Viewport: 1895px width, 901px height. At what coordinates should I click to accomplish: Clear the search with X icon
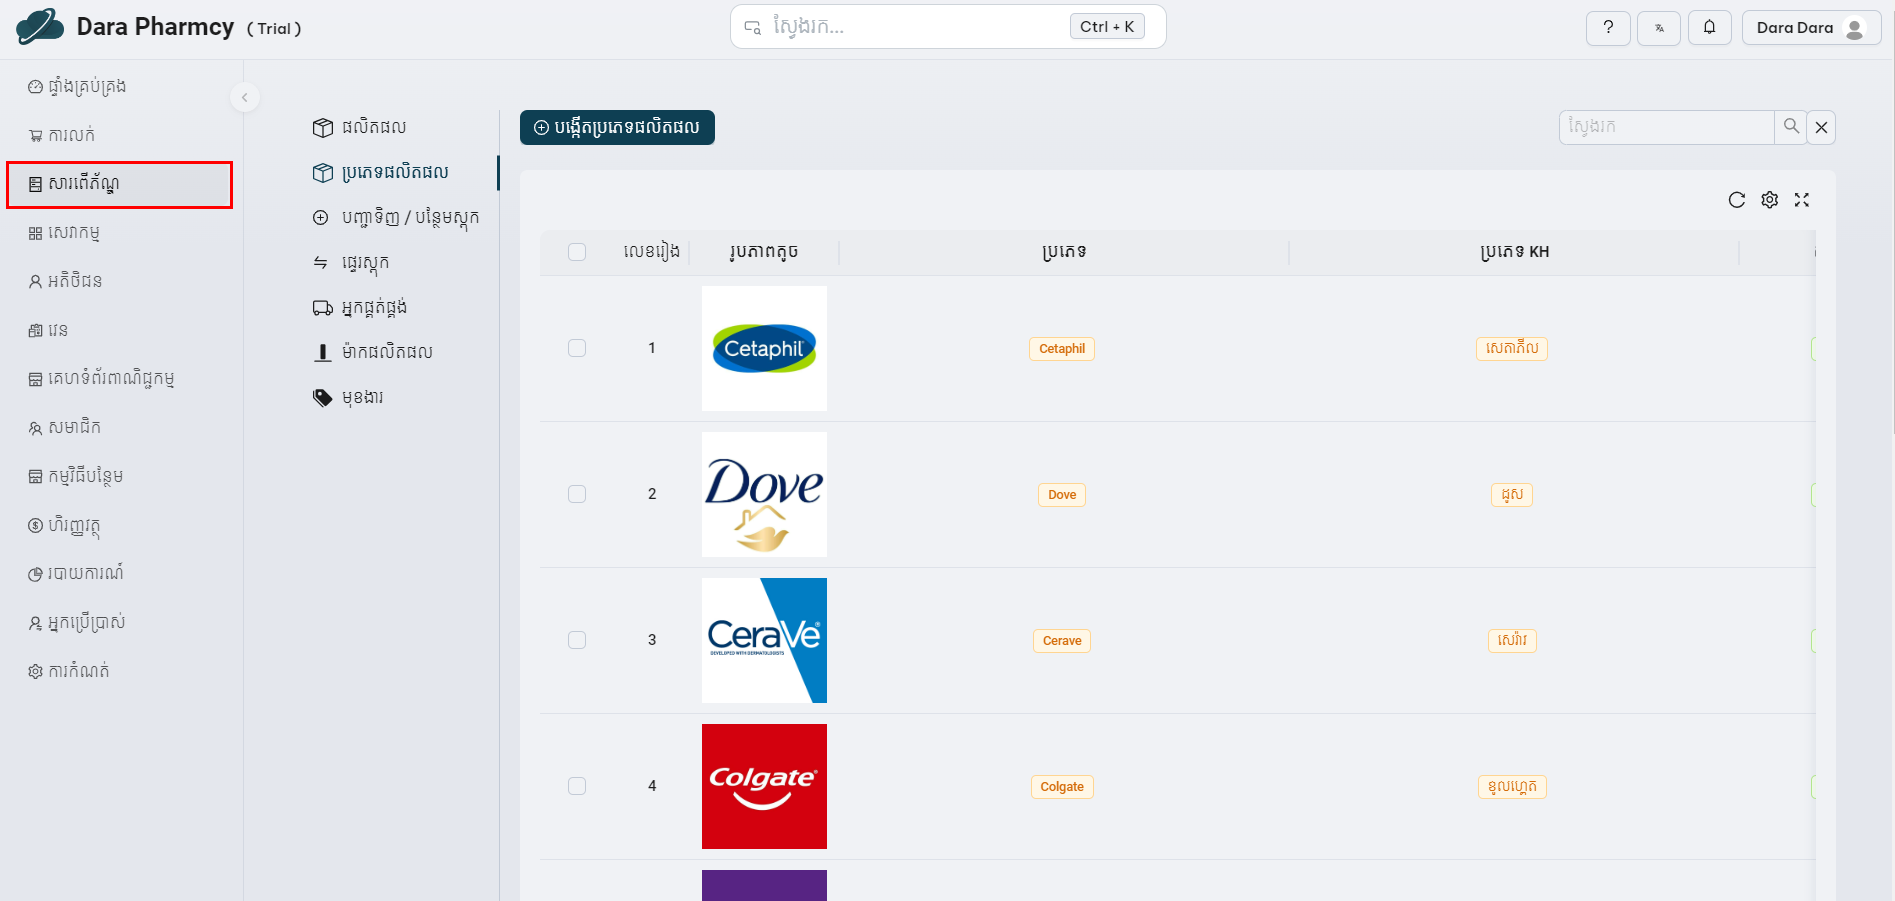pos(1821,127)
